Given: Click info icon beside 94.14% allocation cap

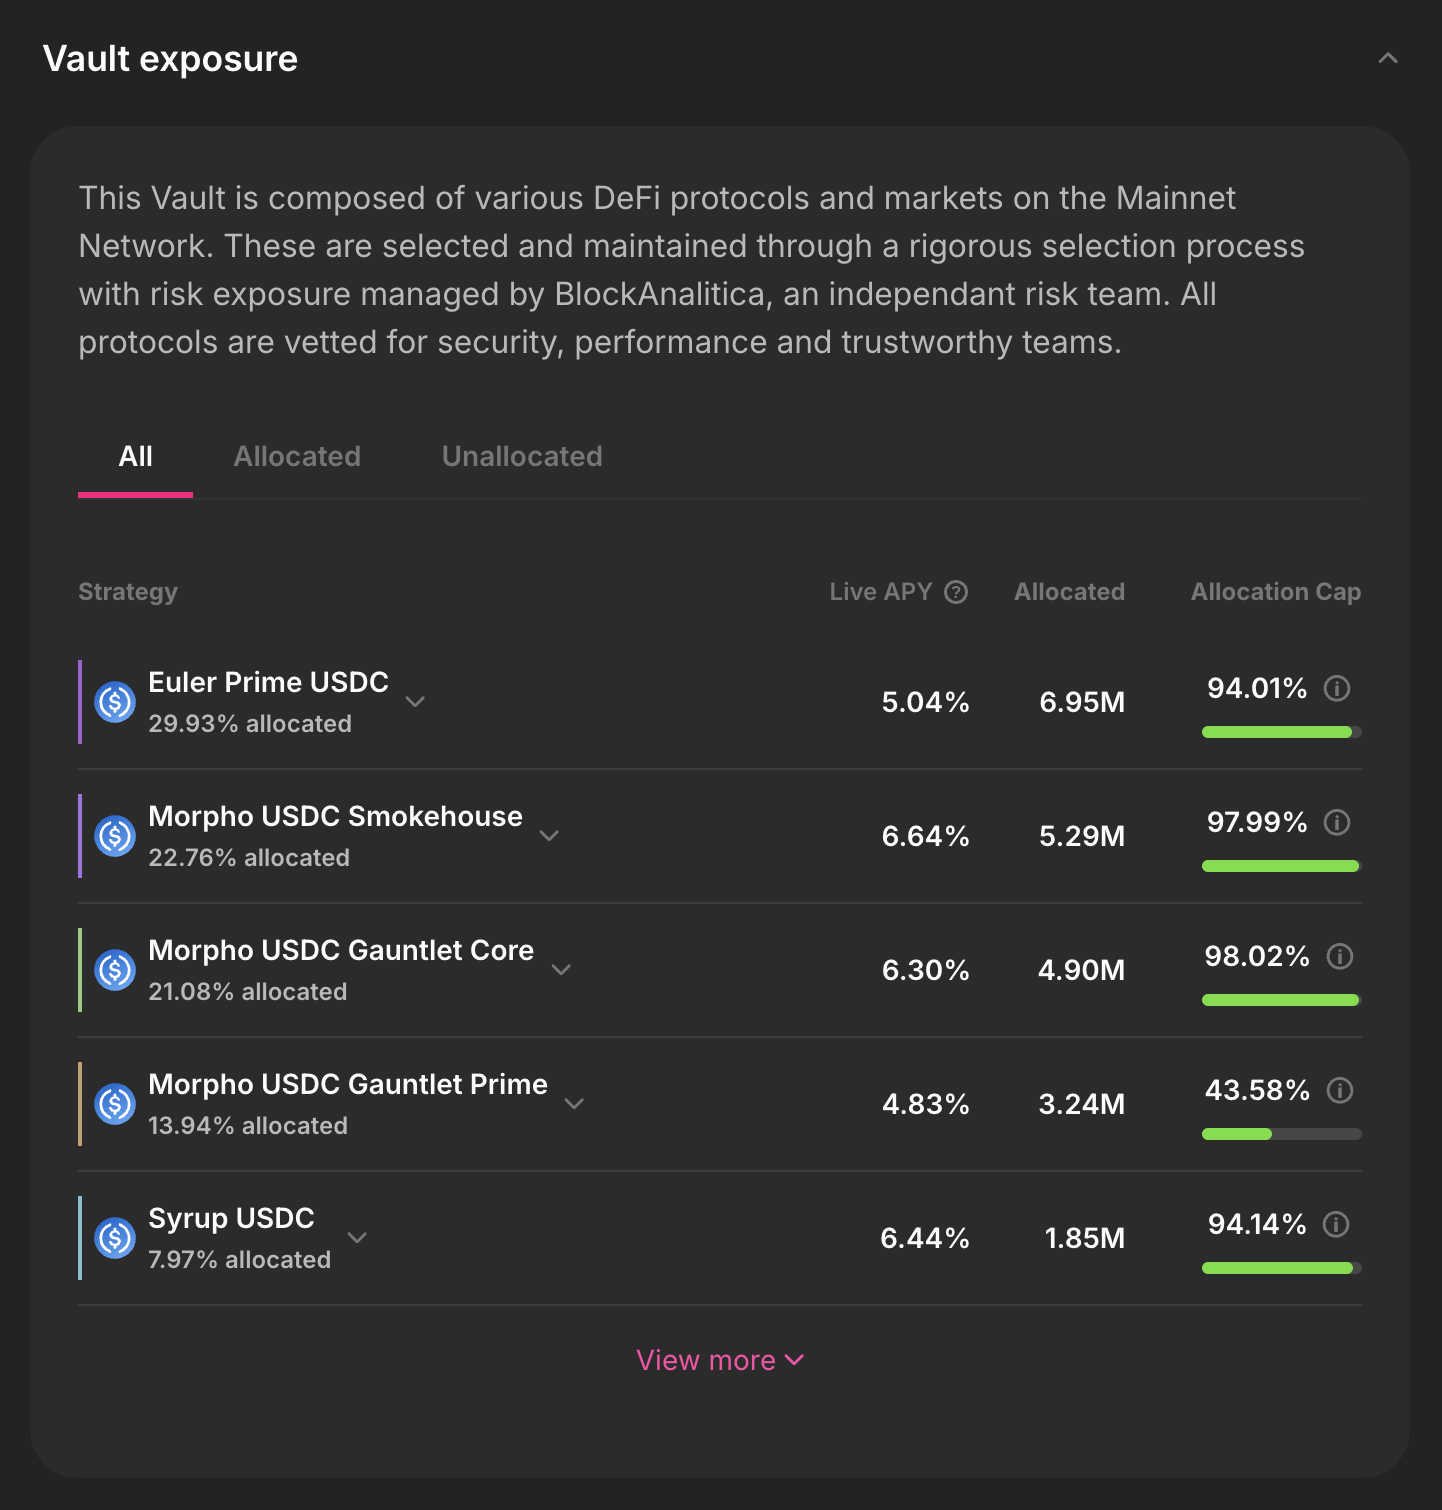Looking at the screenshot, I should (x=1336, y=1224).
